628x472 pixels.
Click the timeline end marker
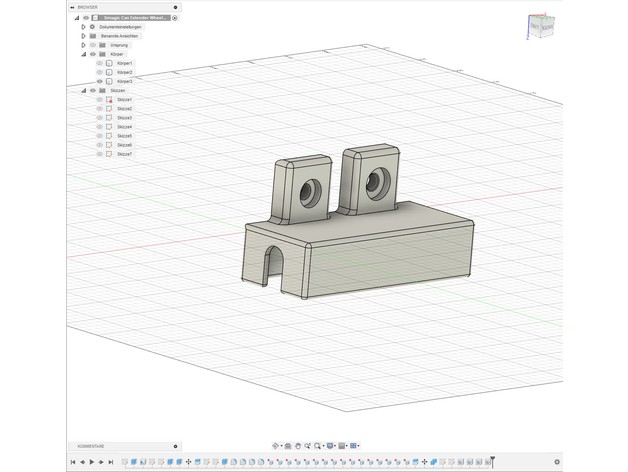tap(492, 461)
